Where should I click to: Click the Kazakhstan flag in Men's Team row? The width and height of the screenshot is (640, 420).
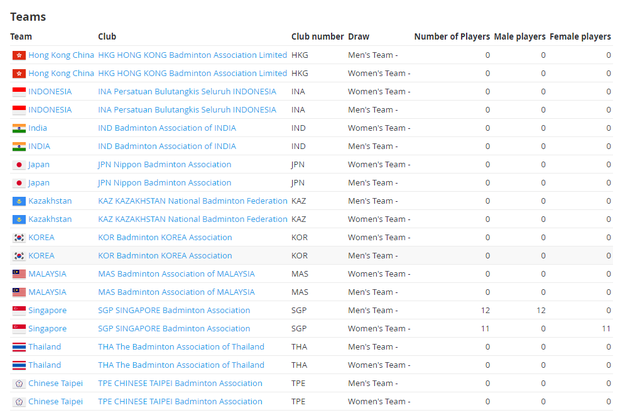pyautogui.click(x=19, y=201)
